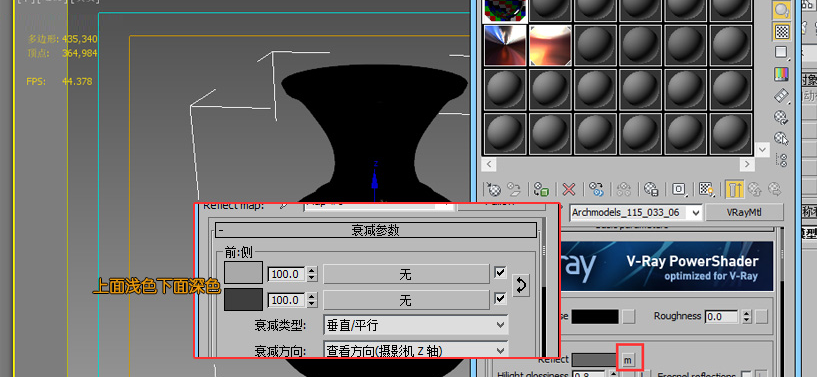Viewport: 817px width, 377px height.
Task: Open the Sample UV Tiling flyout
Action: click(781, 52)
